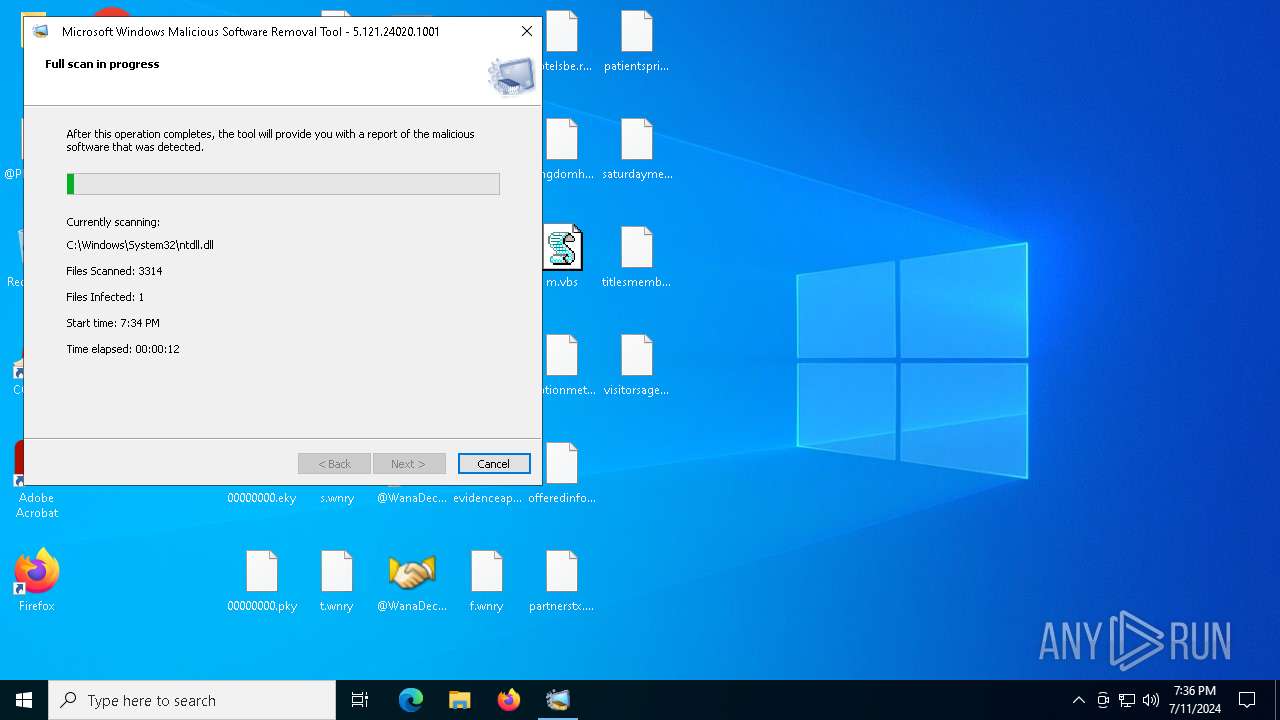1280x720 pixels.
Task: Open File Explorer from the taskbar
Action: coord(460,700)
